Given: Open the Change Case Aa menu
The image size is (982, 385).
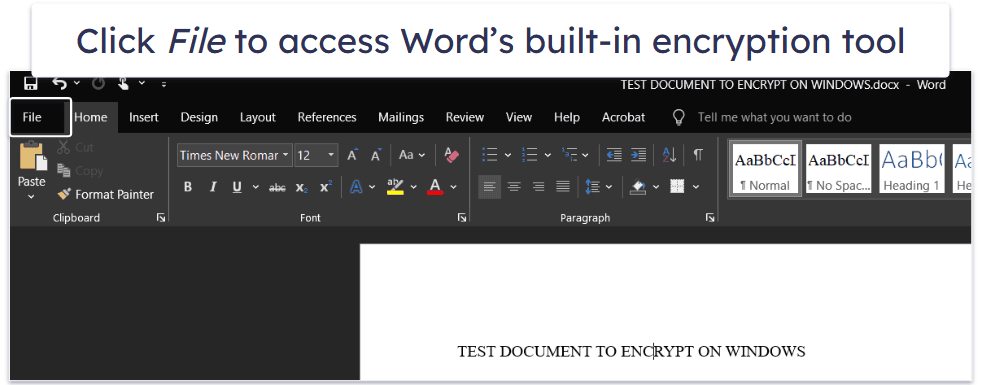Looking at the screenshot, I should point(411,155).
